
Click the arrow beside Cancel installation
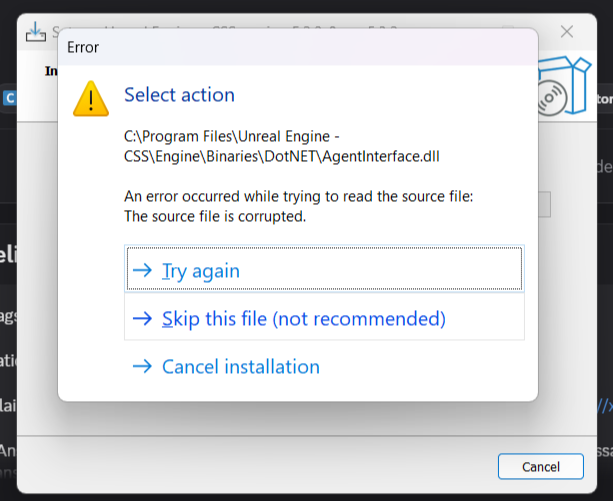click(141, 367)
